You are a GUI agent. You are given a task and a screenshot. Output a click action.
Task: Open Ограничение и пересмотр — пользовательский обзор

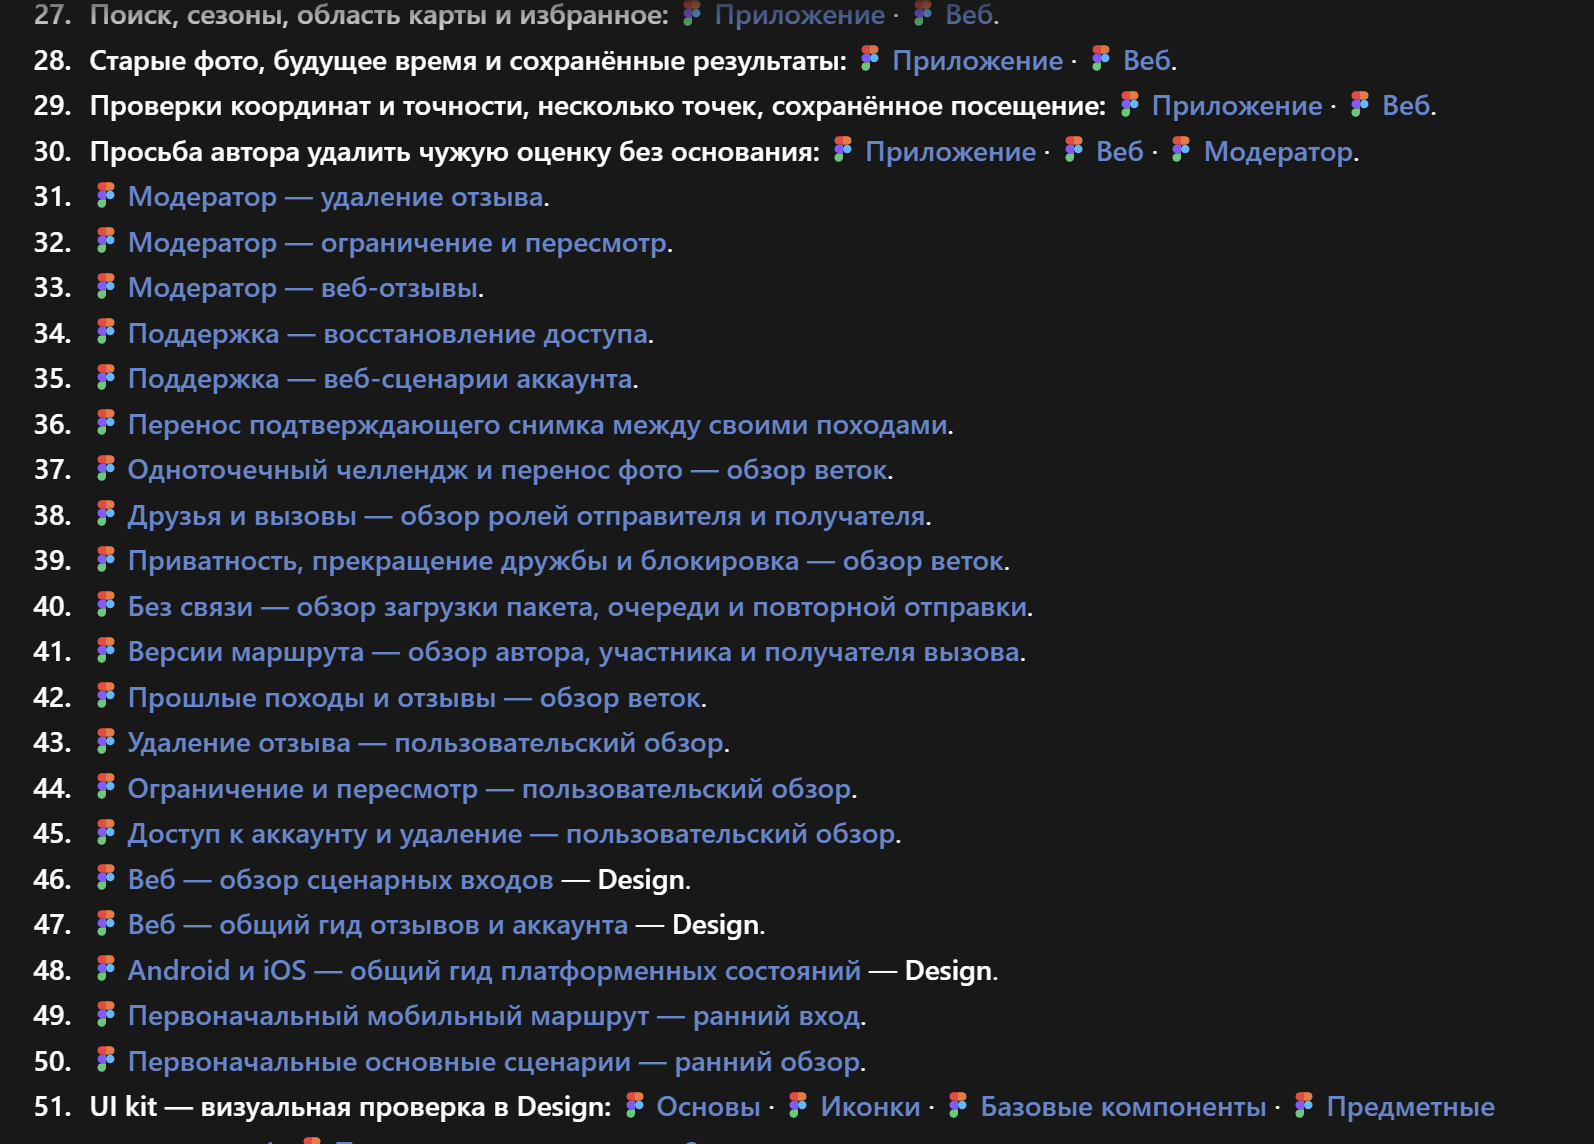[x=490, y=789]
